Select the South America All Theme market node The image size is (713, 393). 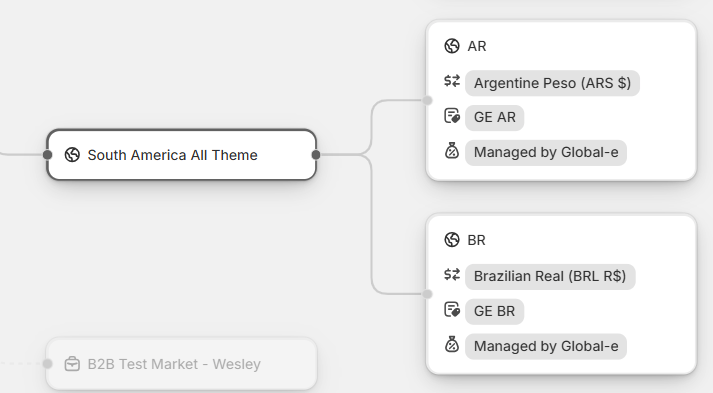[x=181, y=155]
